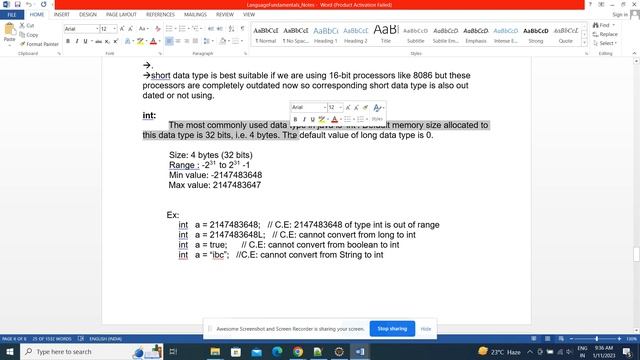Screen dimensions: 640x360
Task: Expand the Styles gallery list
Action: coord(584,42)
